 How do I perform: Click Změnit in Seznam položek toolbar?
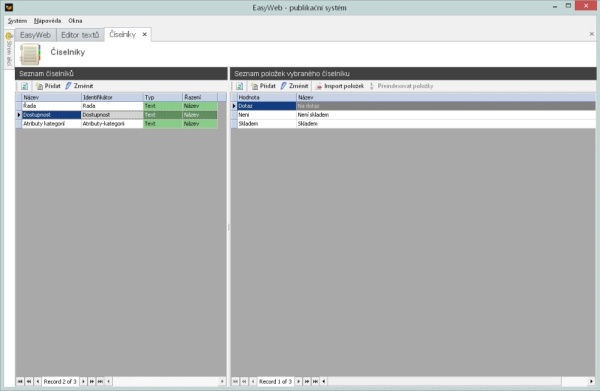click(x=294, y=86)
